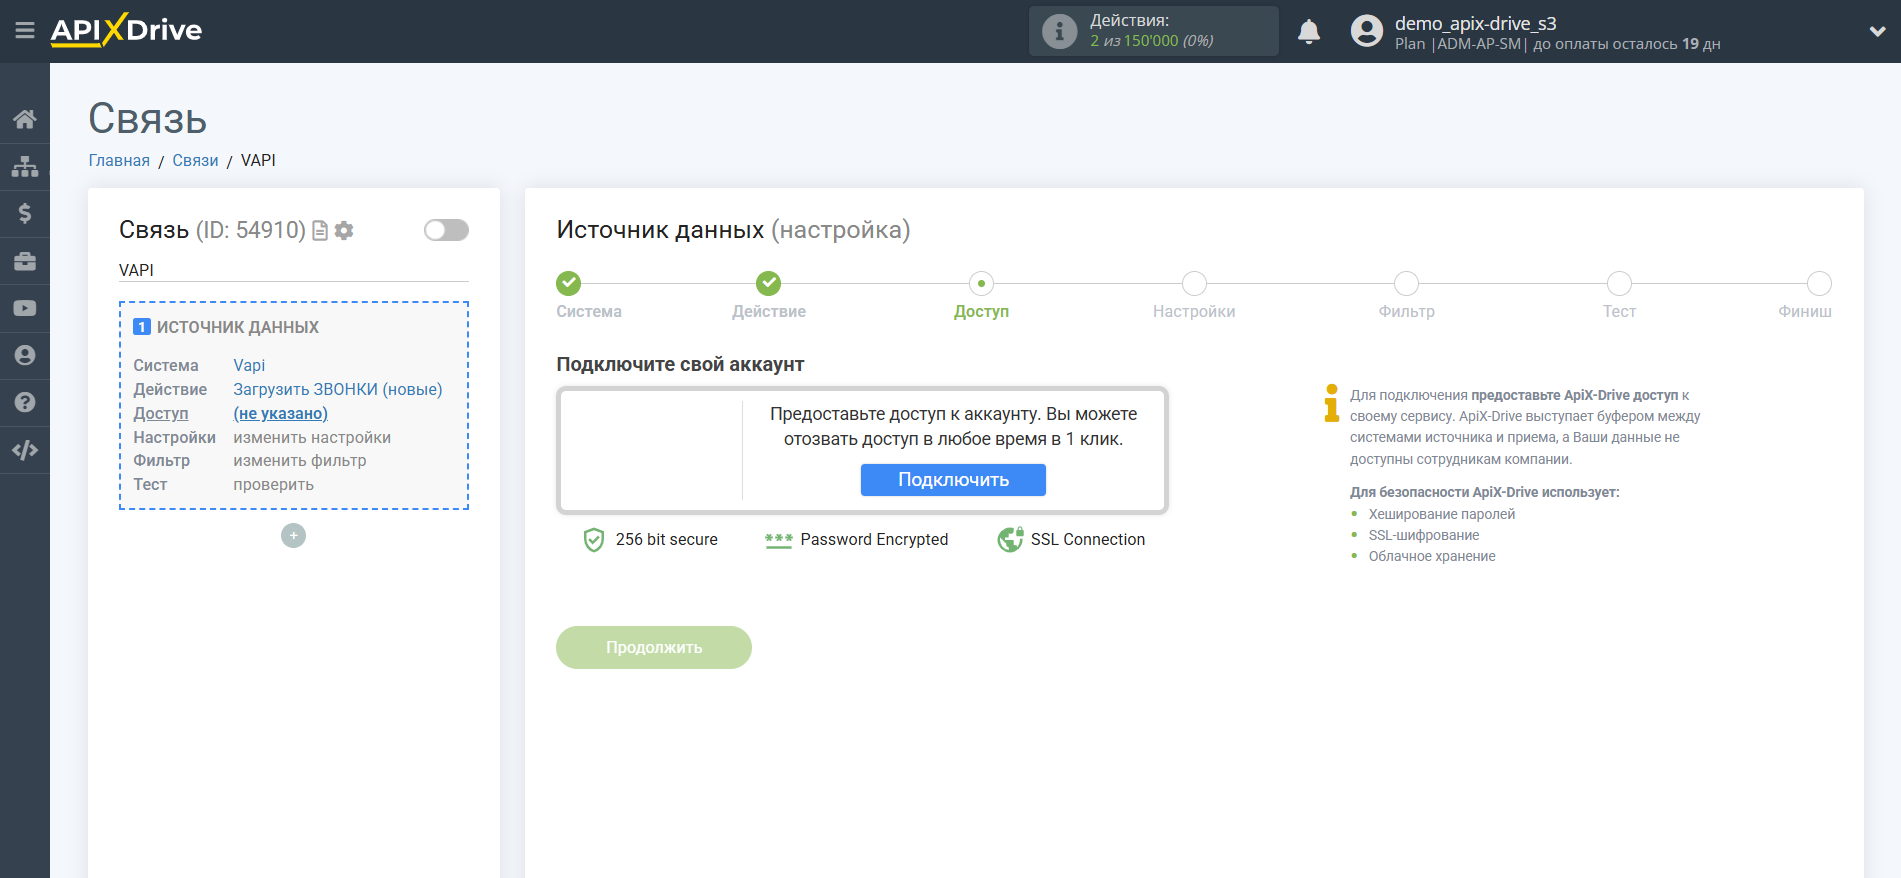
Task: Open the user profile sidebar icon
Action: 25,355
